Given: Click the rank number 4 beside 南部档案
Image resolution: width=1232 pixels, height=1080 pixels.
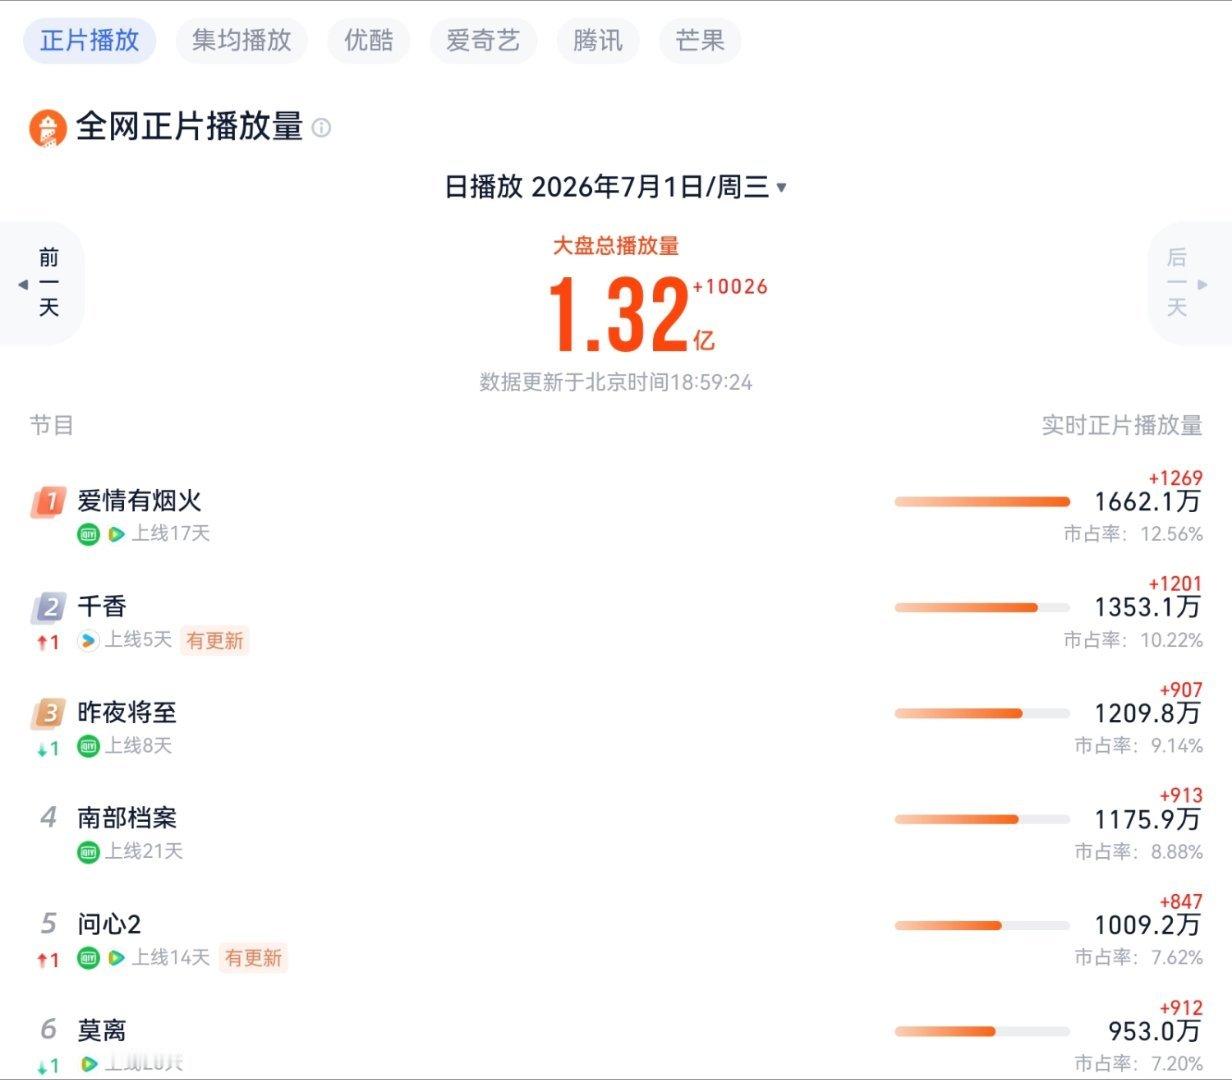Looking at the screenshot, I should click(x=48, y=817).
